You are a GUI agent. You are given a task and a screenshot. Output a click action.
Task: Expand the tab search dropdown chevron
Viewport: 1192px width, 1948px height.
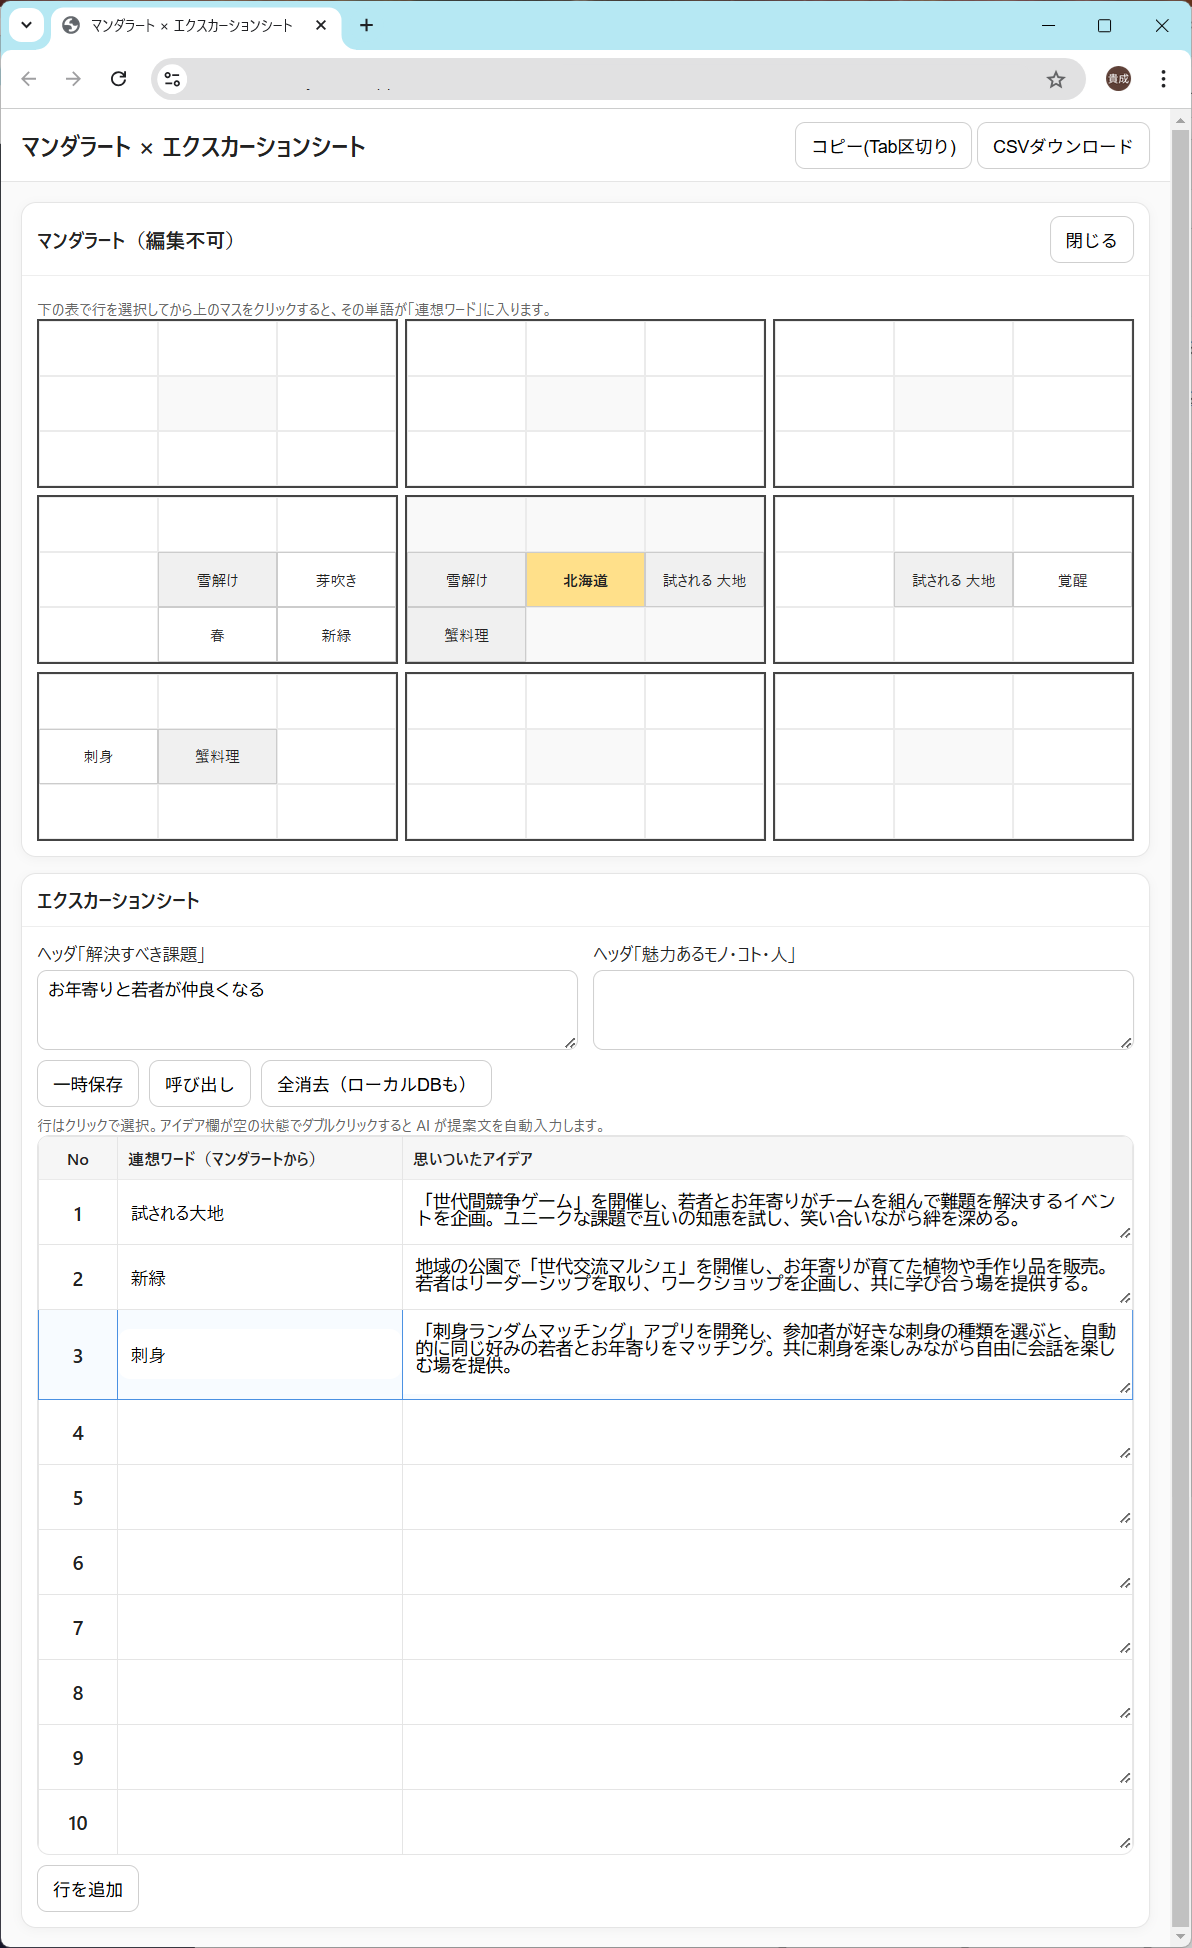27,26
